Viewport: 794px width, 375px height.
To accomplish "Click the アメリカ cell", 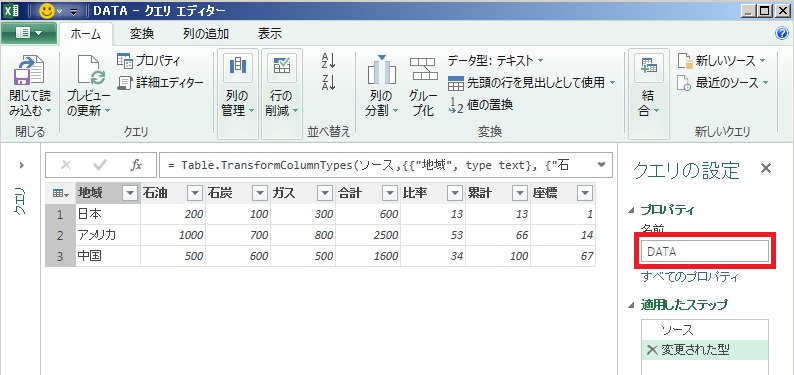I will [108, 235].
